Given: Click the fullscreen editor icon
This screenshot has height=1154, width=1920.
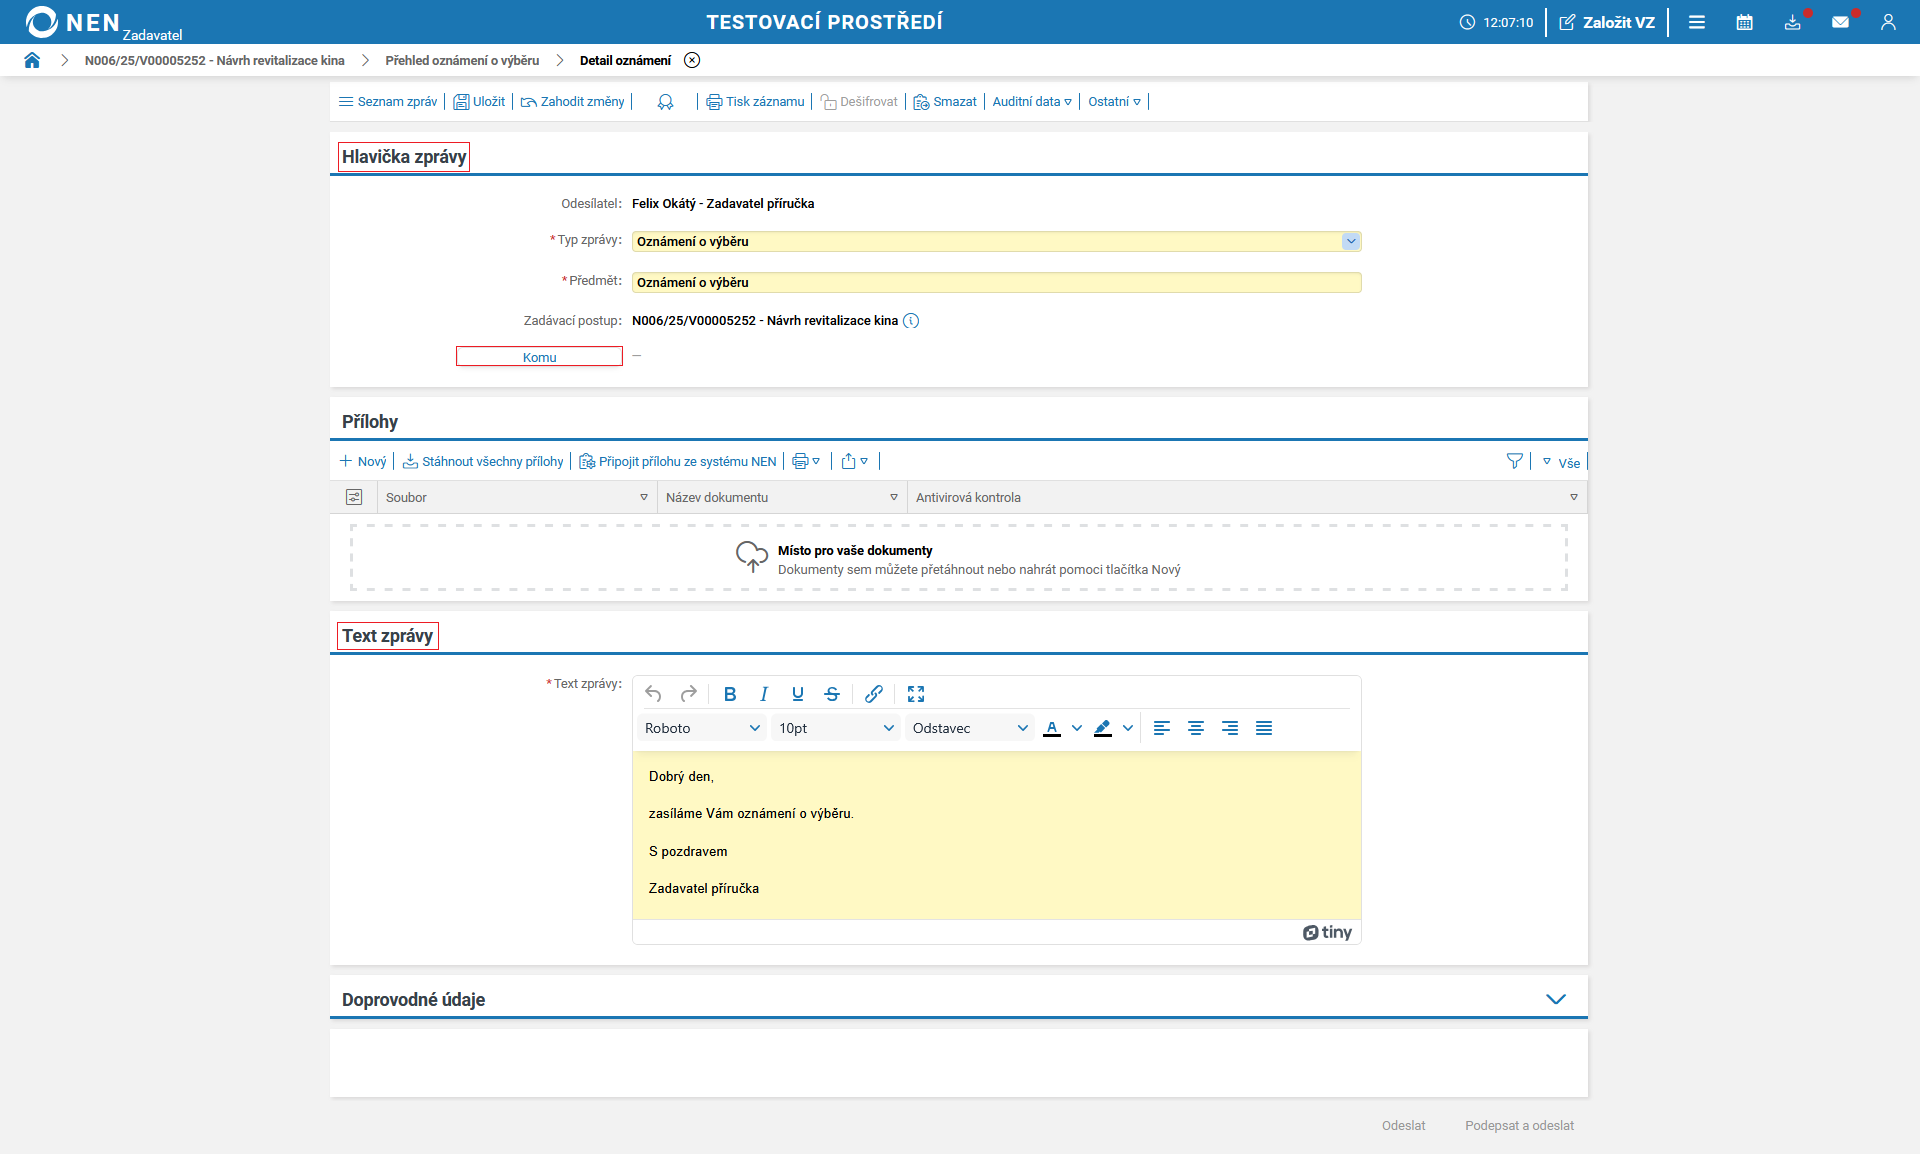Looking at the screenshot, I should click(x=916, y=694).
